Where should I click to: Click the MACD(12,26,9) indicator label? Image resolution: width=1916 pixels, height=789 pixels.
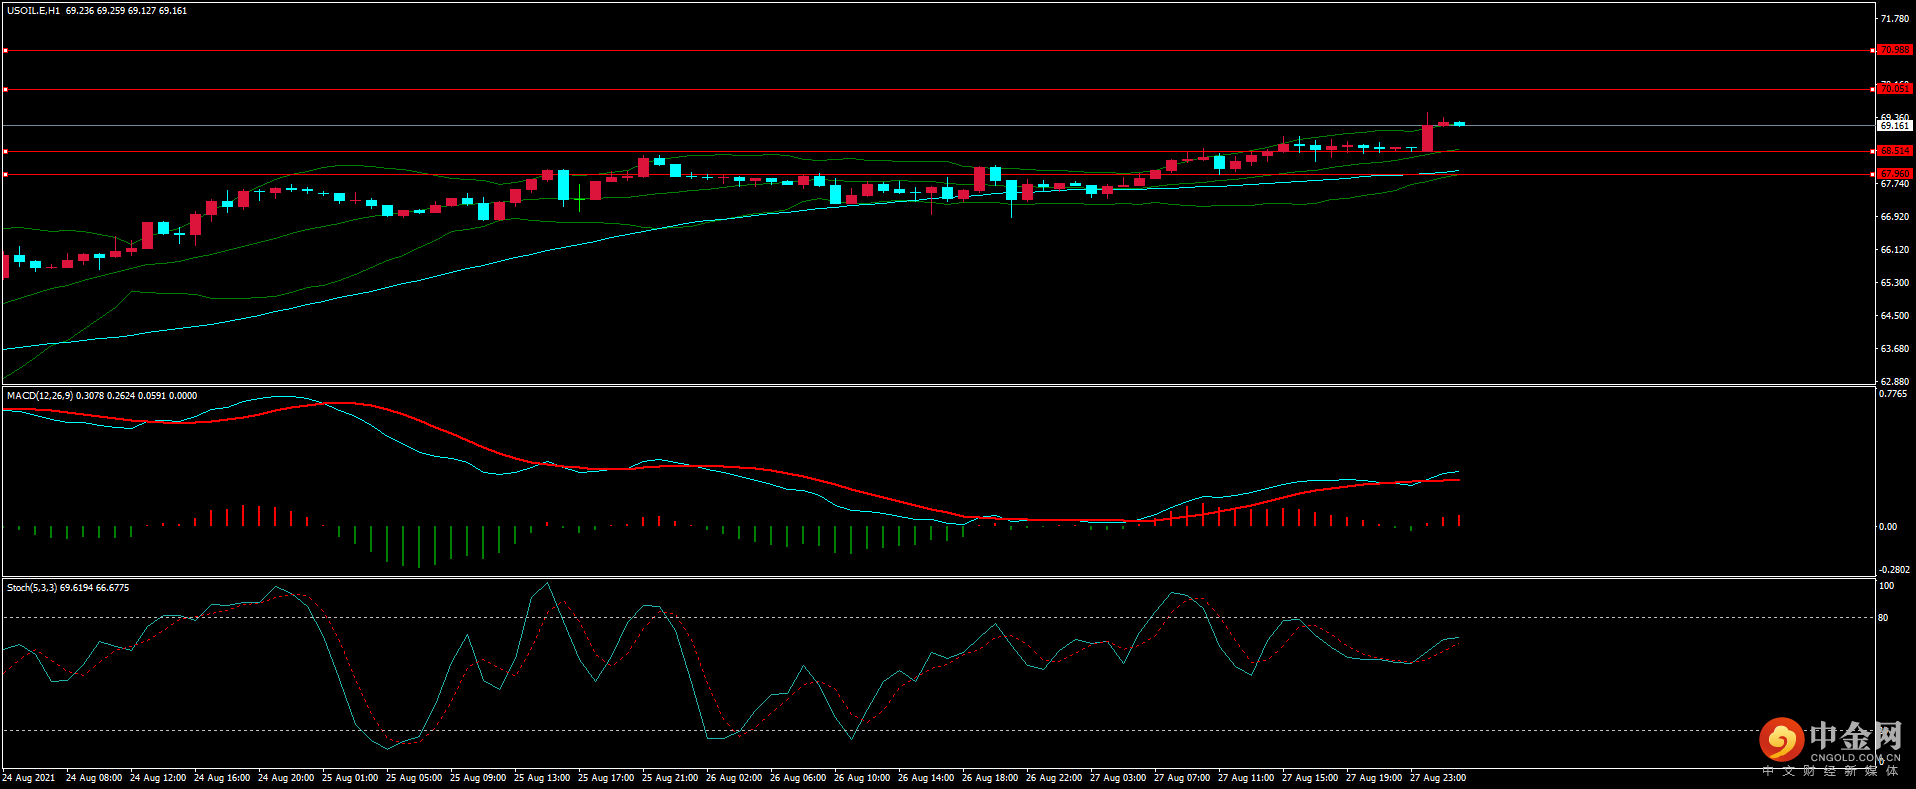click(40, 396)
